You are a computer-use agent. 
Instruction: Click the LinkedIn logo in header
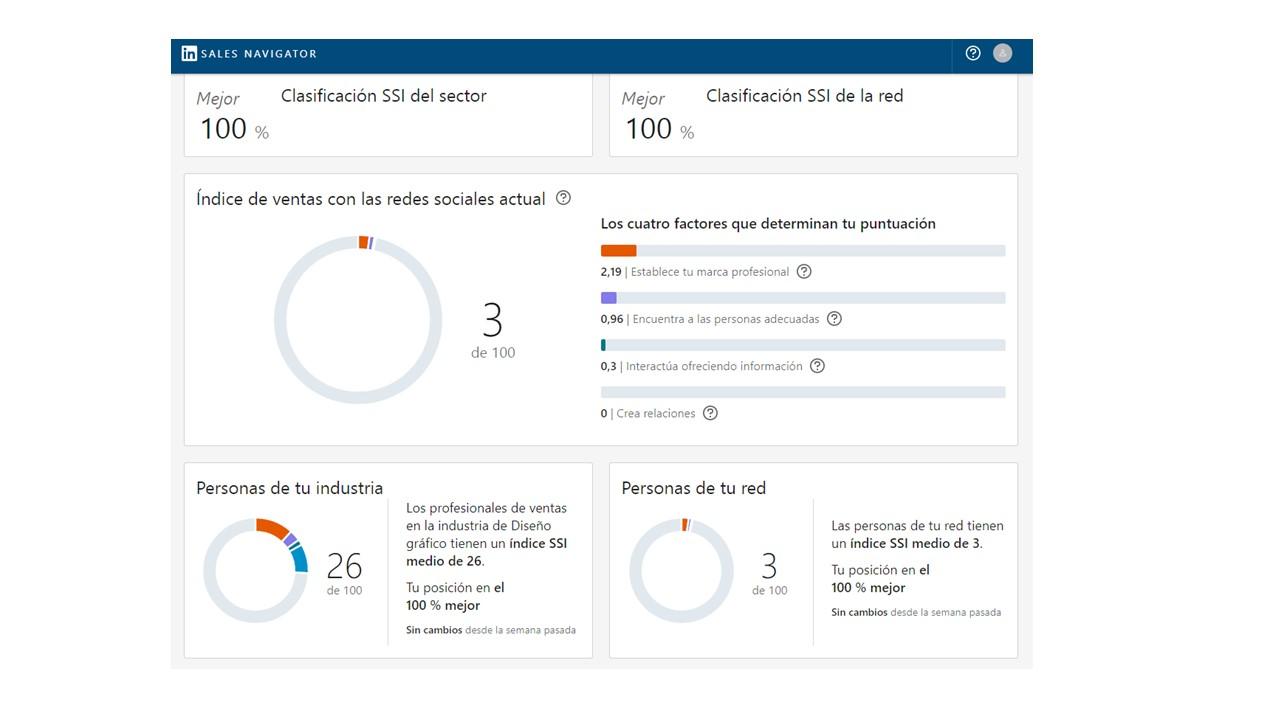coord(189,54)
